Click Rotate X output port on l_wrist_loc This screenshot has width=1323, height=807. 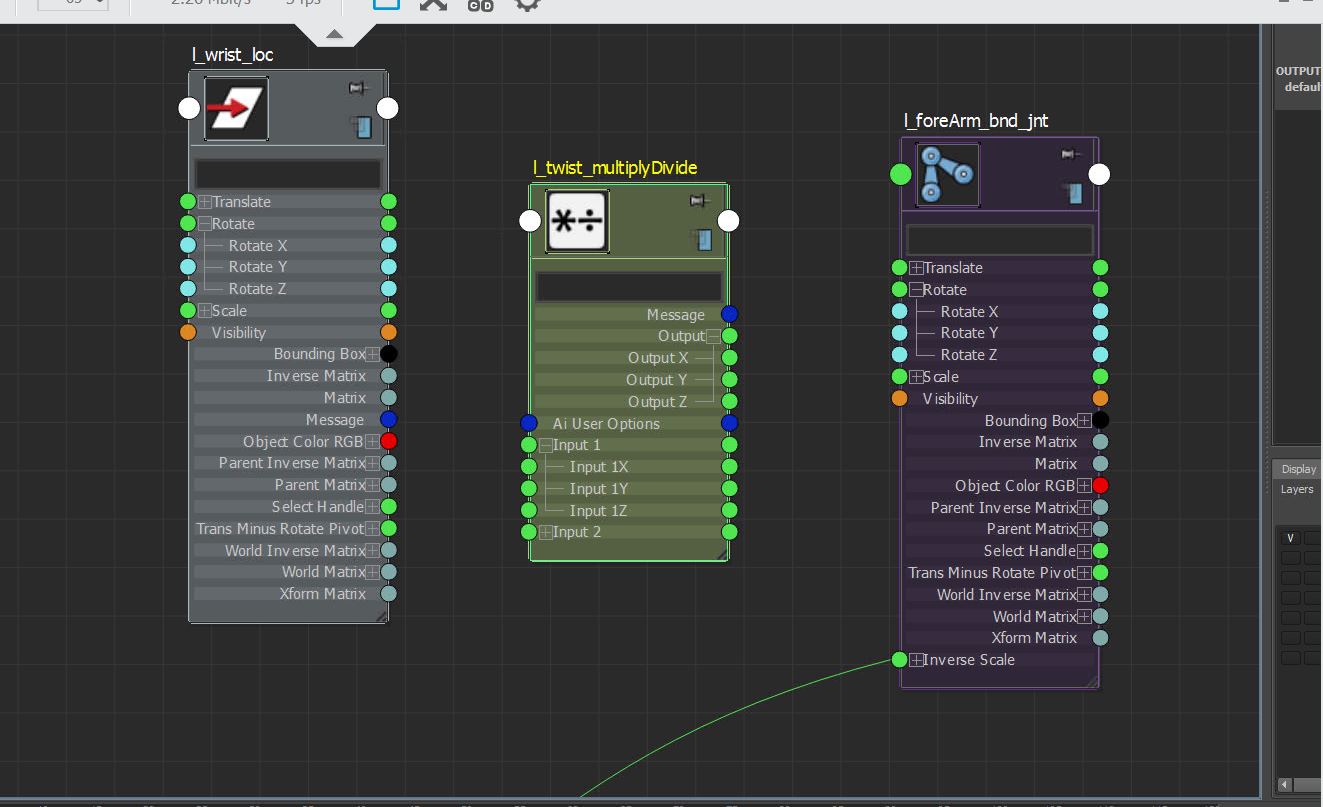click(389, 245)
